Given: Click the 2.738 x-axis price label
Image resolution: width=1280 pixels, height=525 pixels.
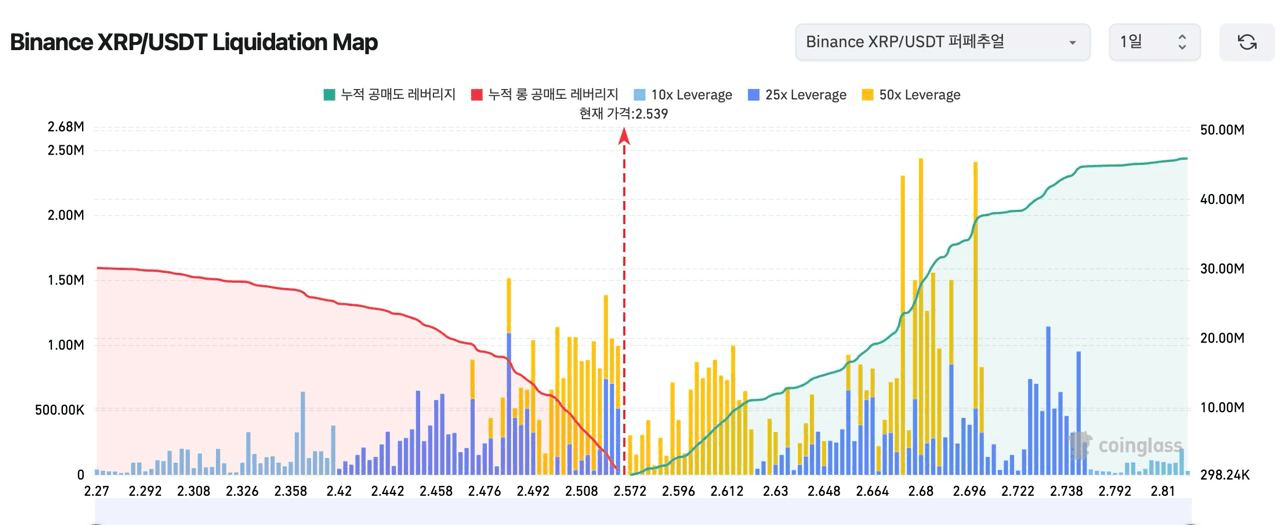Looking at the screenshot, I should coord(1065,491).
